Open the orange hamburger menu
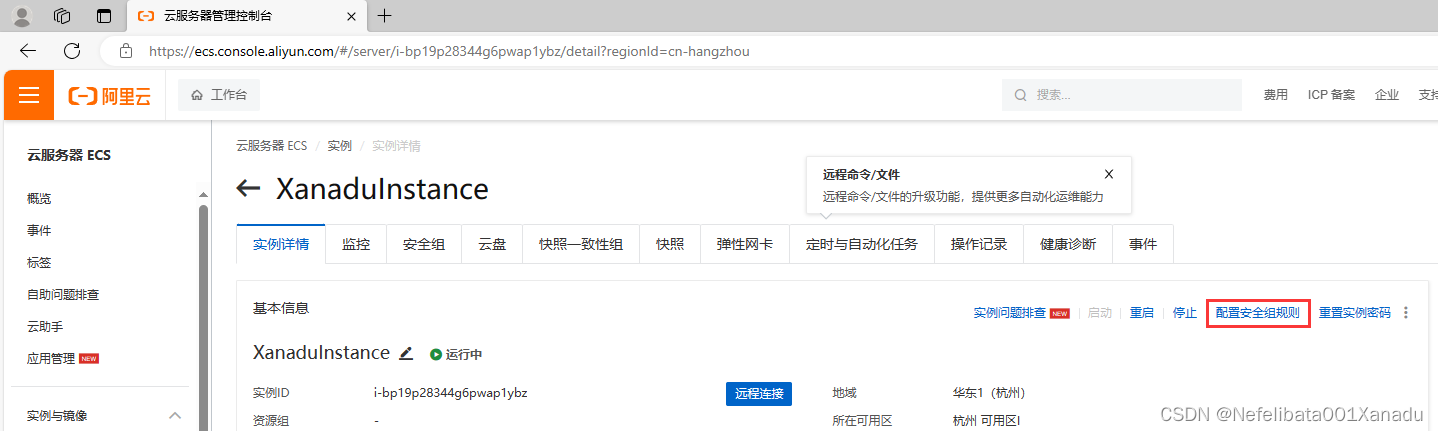This screenshot has height=431, width=1438. tap(29, 95)
